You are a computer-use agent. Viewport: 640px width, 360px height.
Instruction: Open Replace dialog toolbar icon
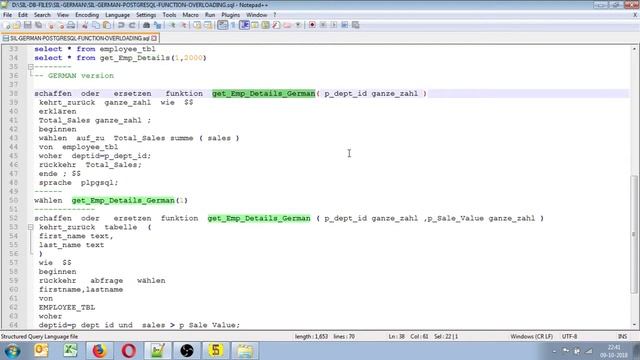click(158, 25)
